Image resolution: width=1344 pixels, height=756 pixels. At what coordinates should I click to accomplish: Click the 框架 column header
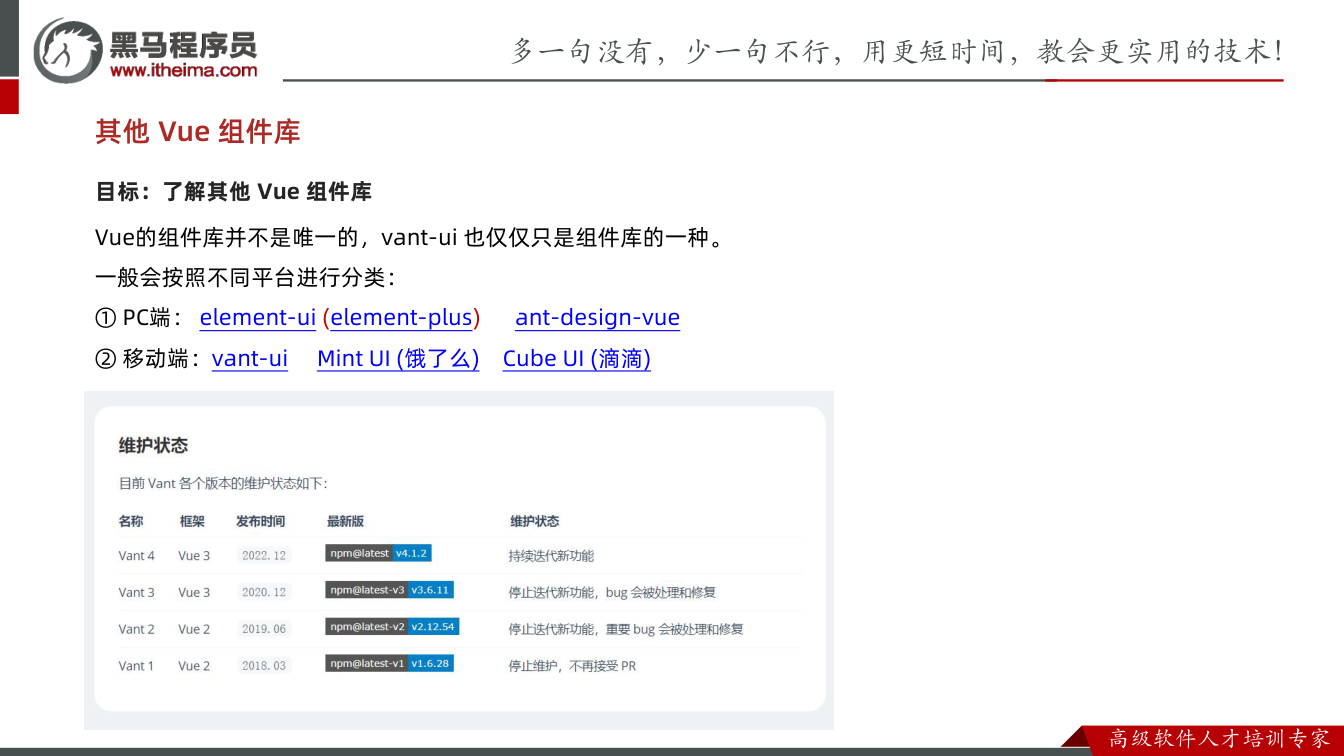pos(192,522)
